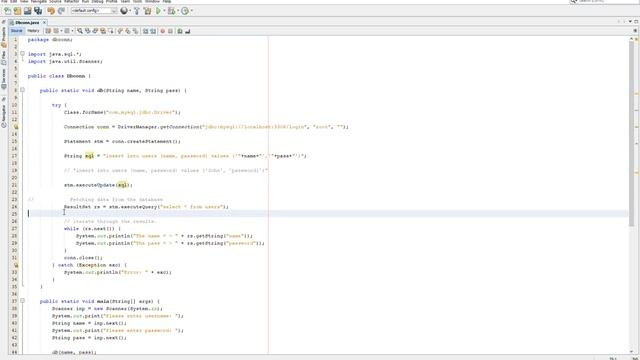
Task: Click 'stm.executeUpdate' on line 21
Action: pyautogui.click(x=90, y=185)
